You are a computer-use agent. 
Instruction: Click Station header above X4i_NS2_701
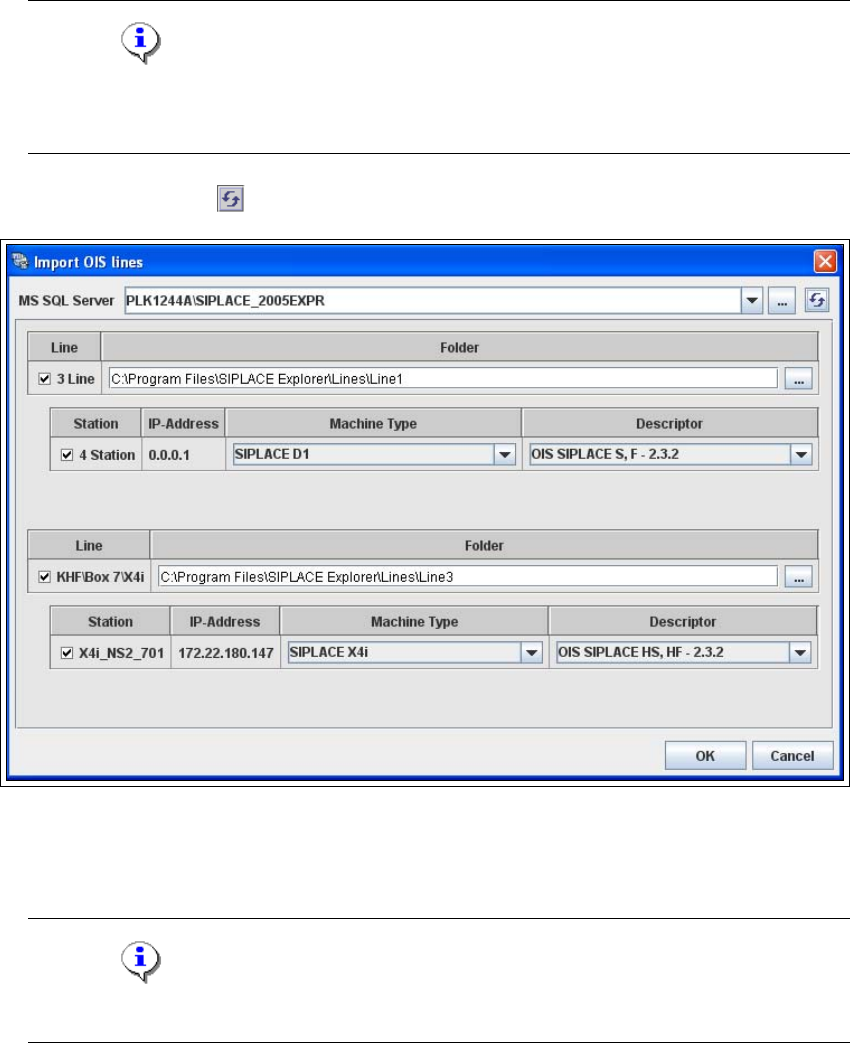(x=110, y=621)
